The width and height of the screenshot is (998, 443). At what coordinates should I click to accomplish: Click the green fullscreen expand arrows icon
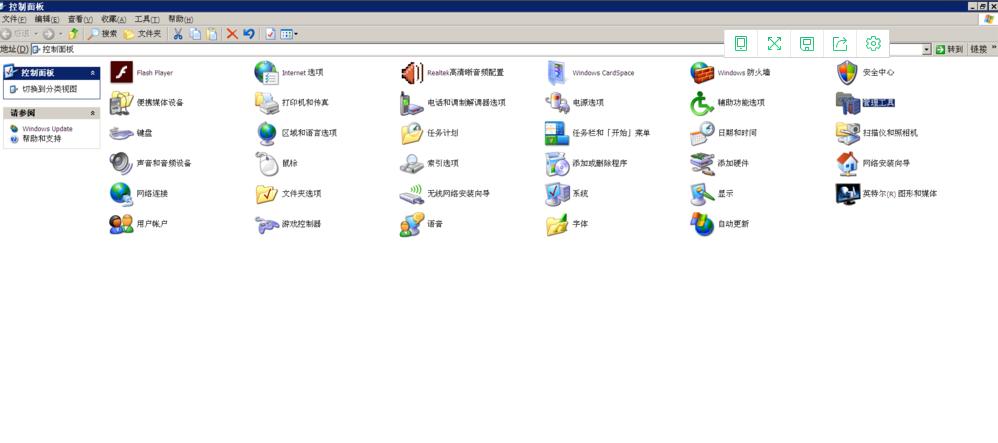click(x=774, y=43)
